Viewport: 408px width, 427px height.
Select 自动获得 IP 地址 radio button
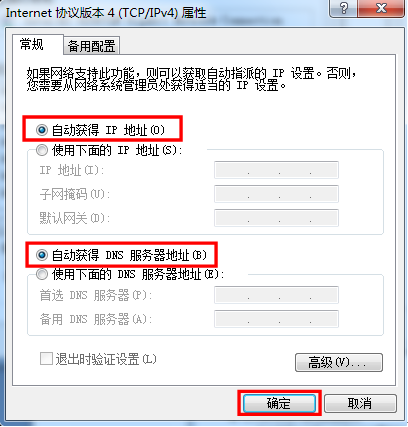42,130
